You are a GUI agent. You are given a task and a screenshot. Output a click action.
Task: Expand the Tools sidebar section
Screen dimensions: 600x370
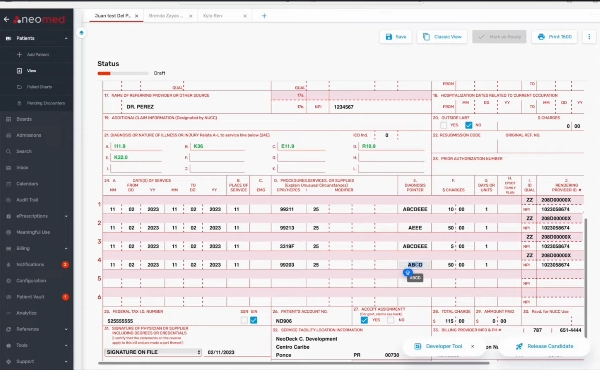point(66,345)
